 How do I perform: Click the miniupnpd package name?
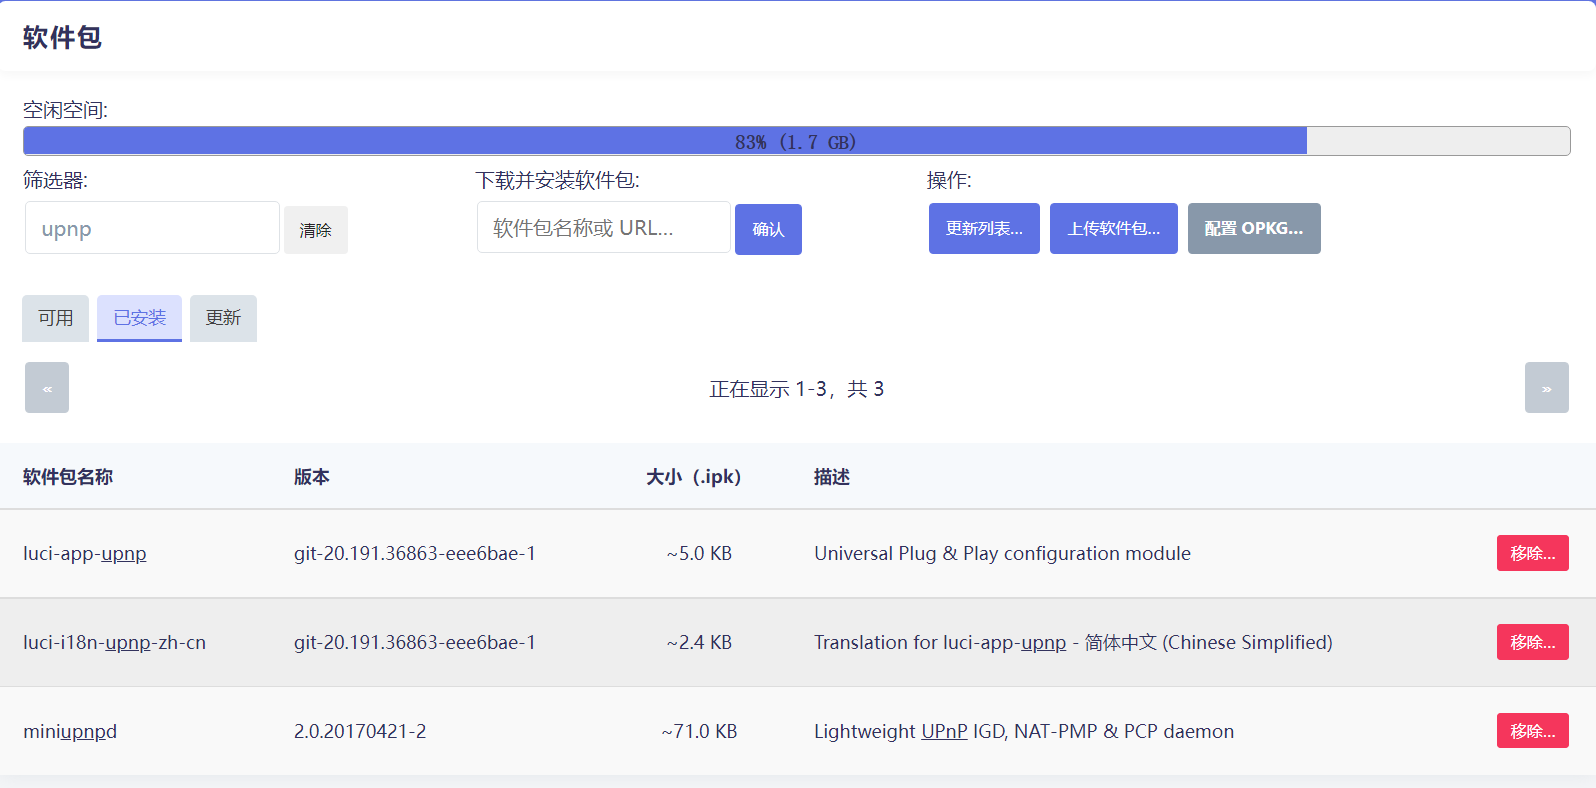(70, 731)
